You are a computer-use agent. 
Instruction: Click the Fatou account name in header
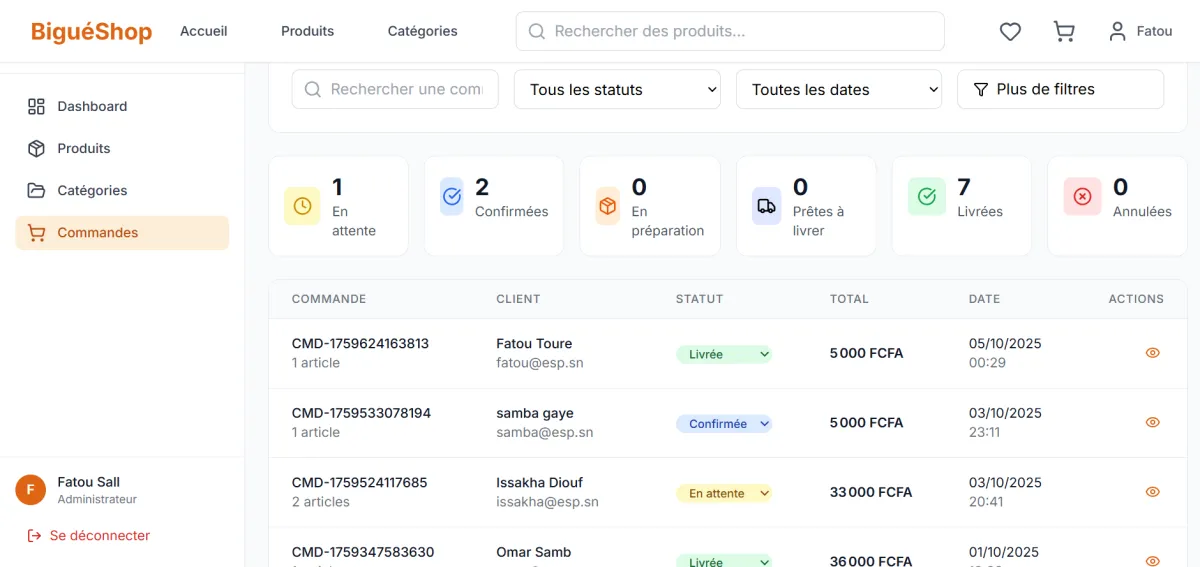pos(1154,31)
